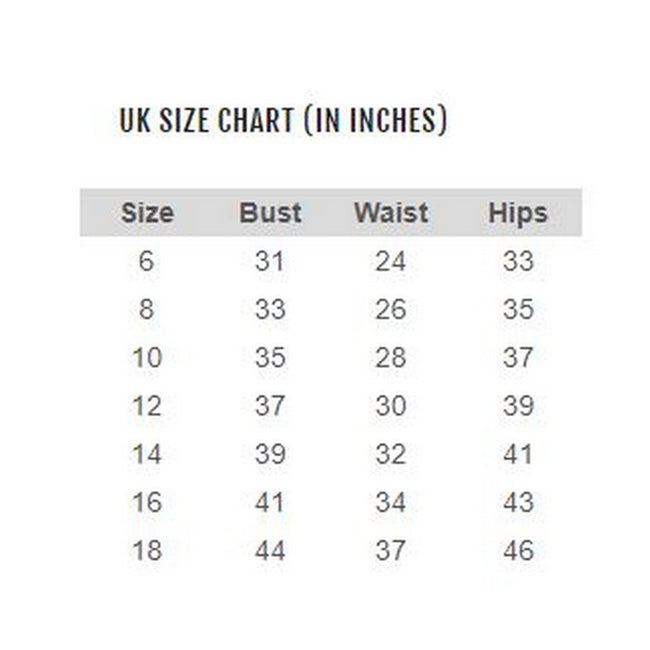The height and width of the screenshot is (650, 650).
Task: Click the Size column header
Action: (x=147, y=213)
